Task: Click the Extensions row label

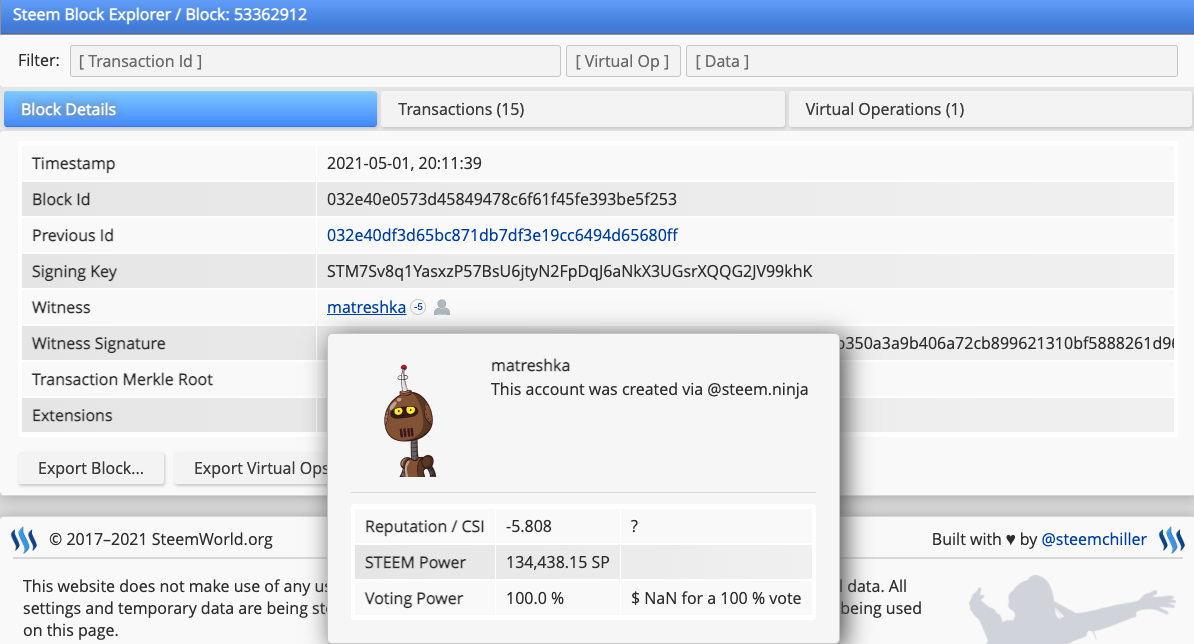Action: pos(72,416)
